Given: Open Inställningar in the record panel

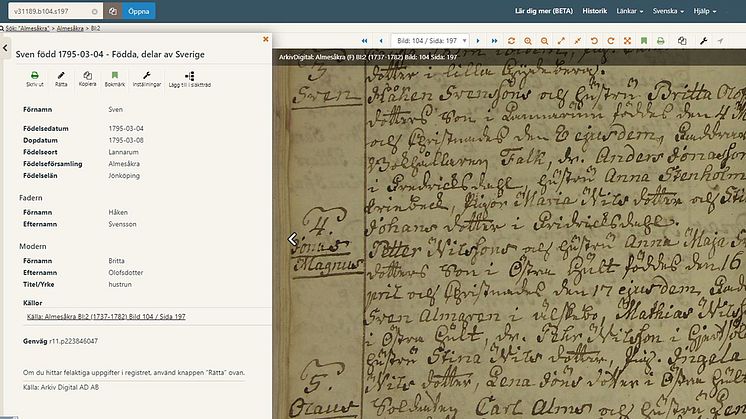Looking at the screenshot, I should coord(147,79).
